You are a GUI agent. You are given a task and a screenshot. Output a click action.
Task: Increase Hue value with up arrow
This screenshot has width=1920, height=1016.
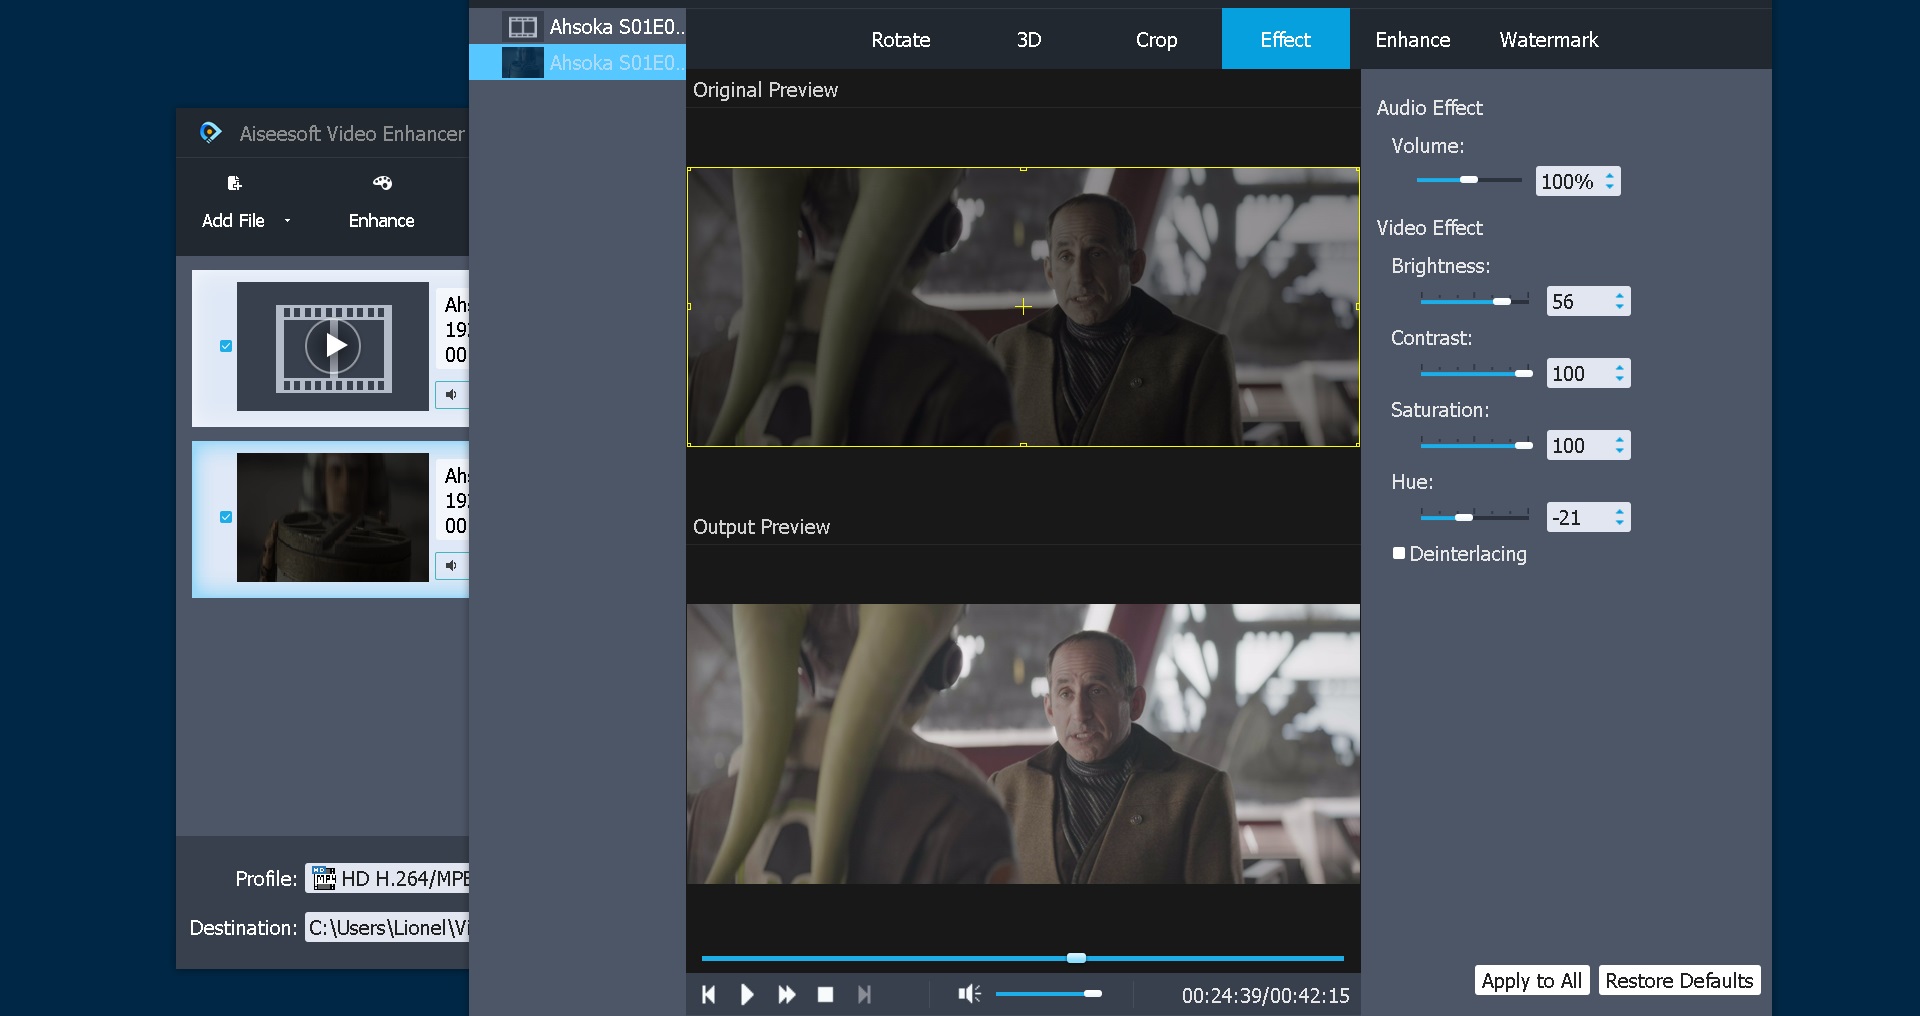(1620, 511)
